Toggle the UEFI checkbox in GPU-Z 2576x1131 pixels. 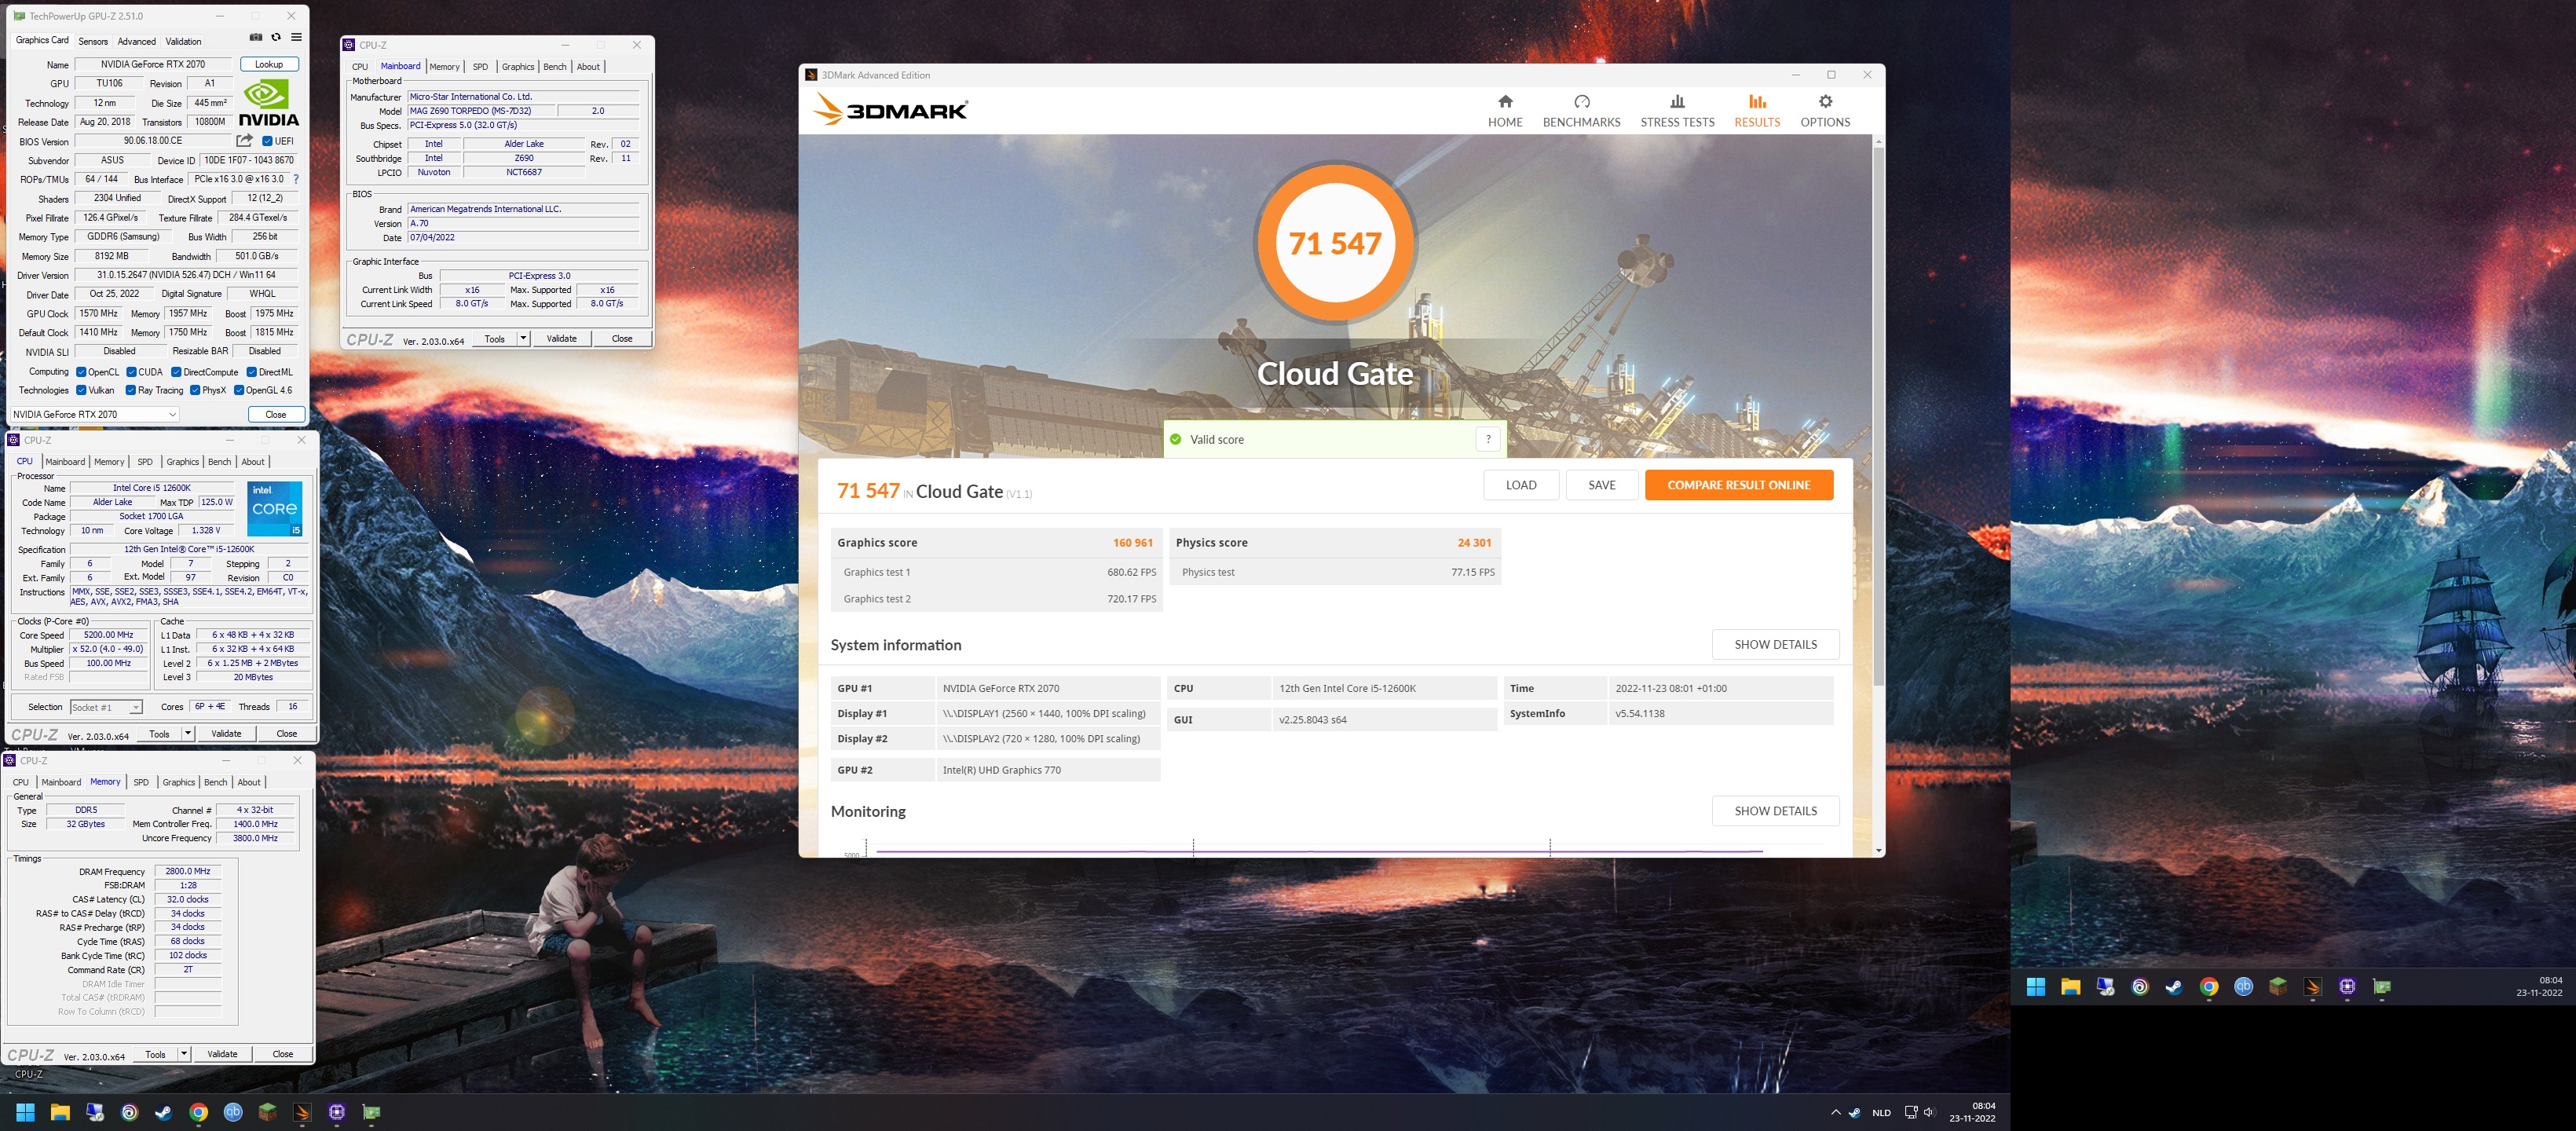point(267,141)
